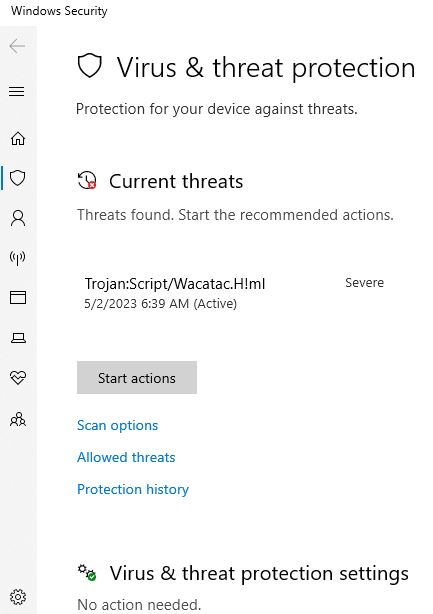Open the Protection history link
The height and width of the screenshot is (614, 433).
tap(133, 489)
